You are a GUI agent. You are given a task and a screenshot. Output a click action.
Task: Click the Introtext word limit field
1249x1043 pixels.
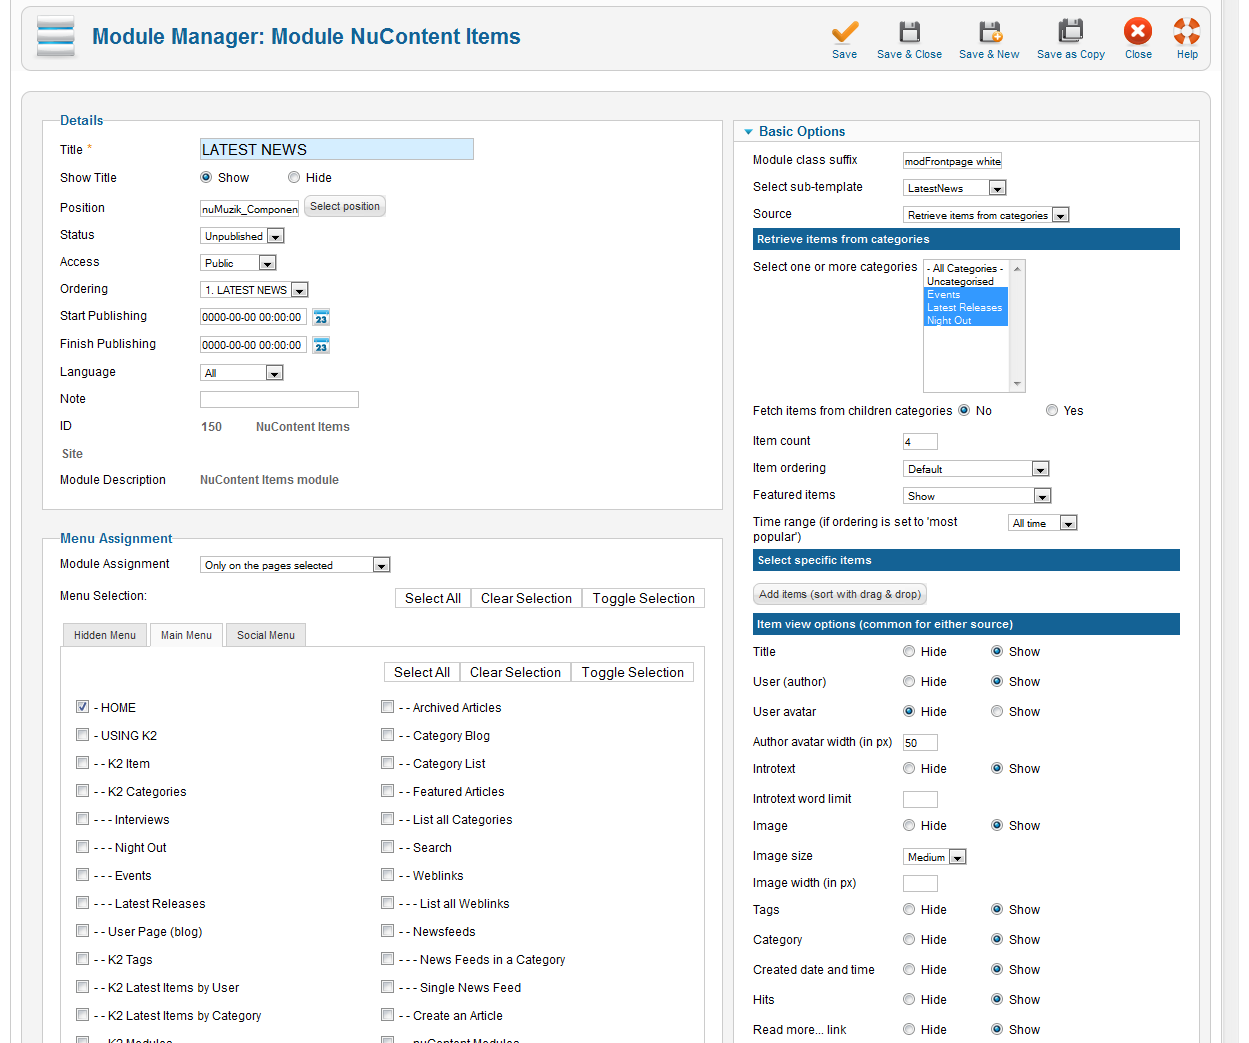(x=920, y=799)
